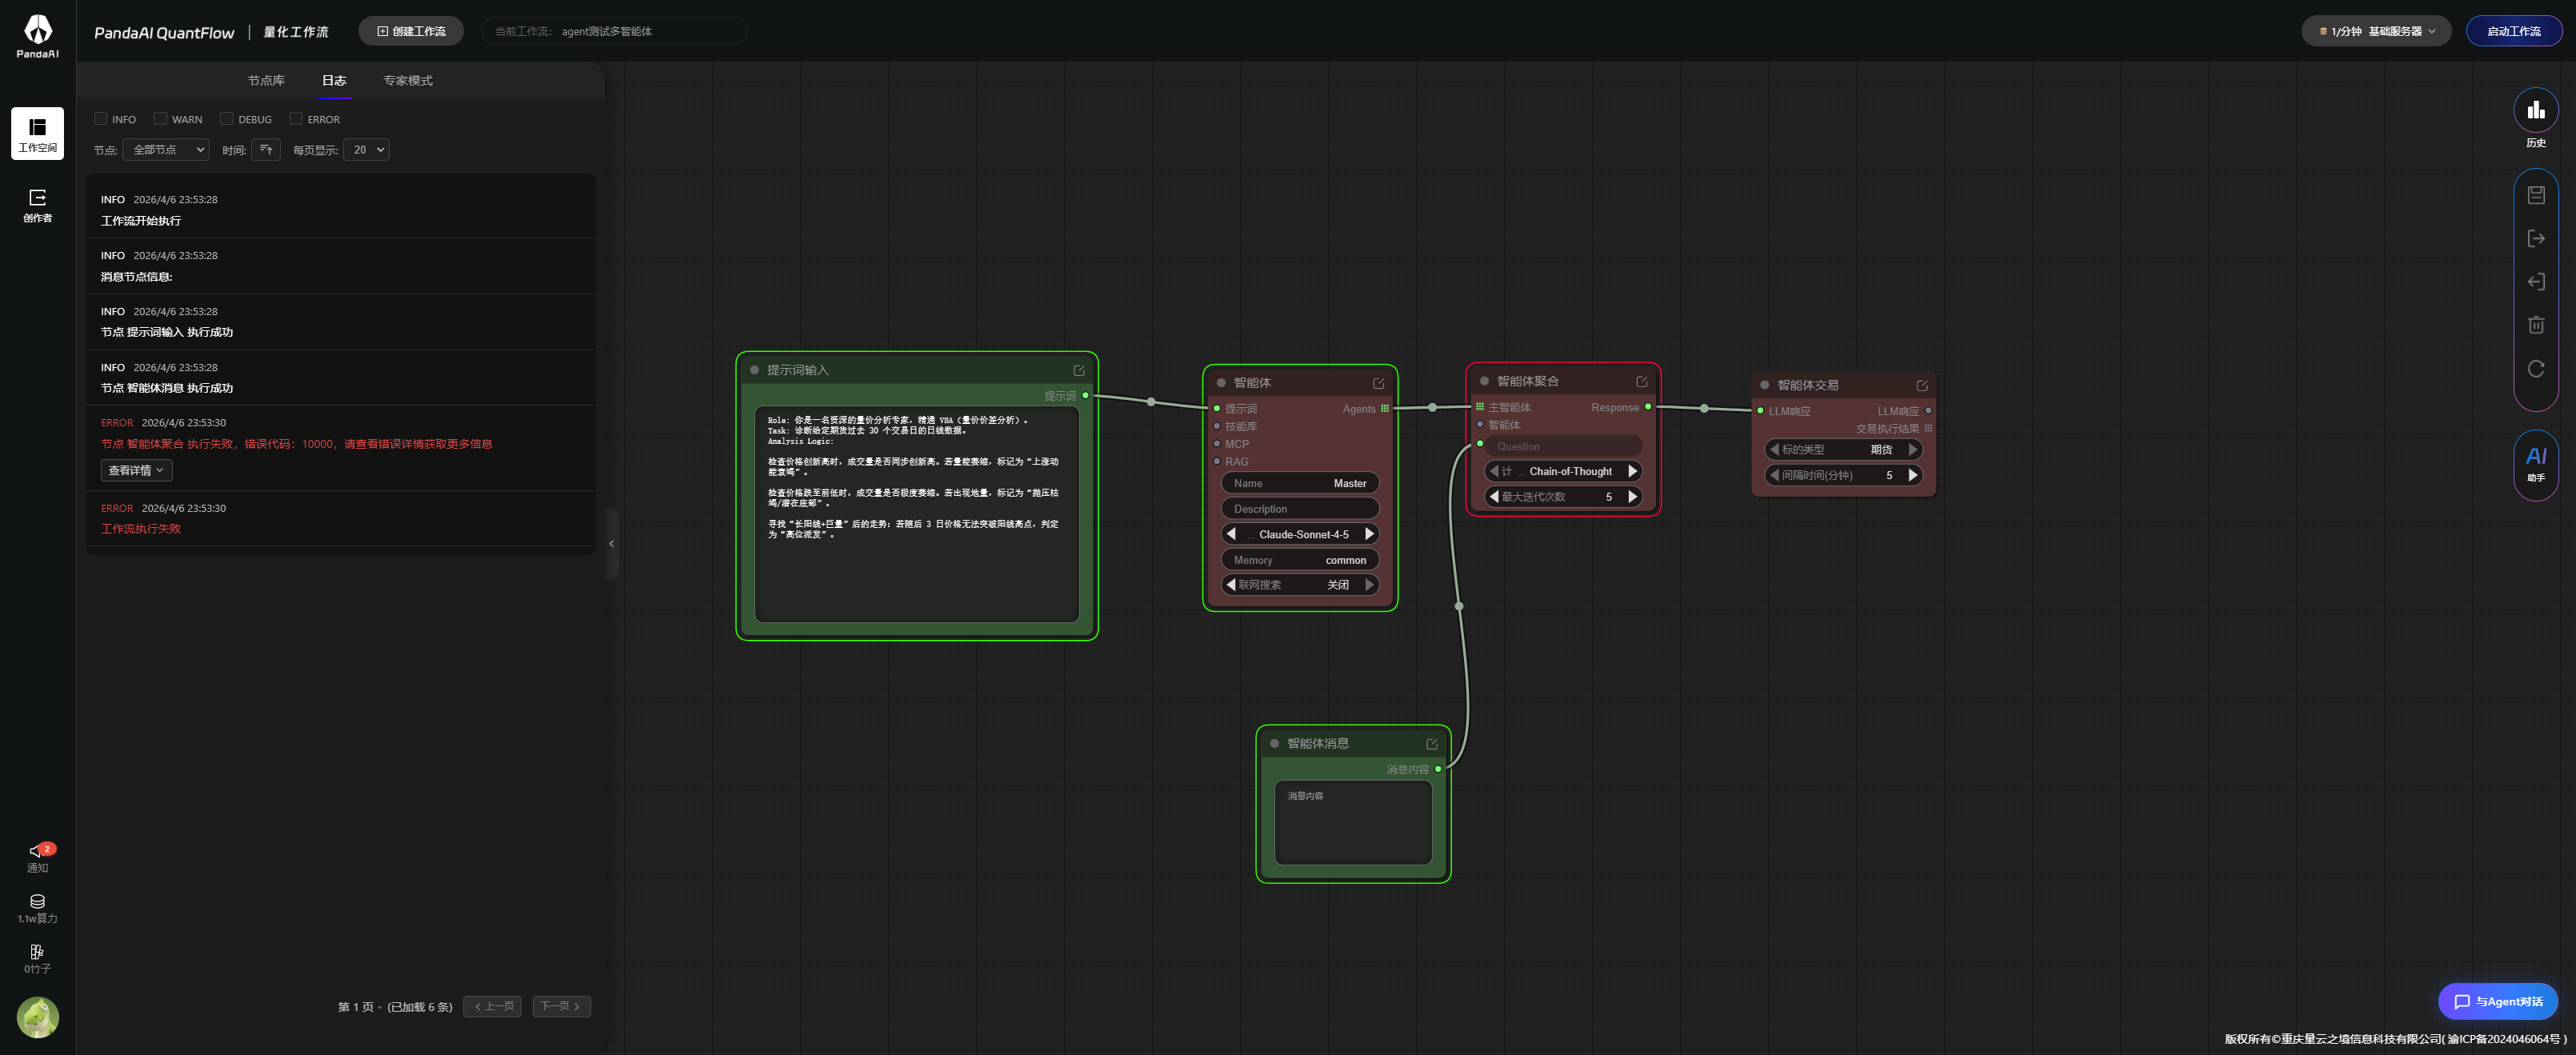
Task: Expand the 查看详情 error details
Action: [x=136, y=470]
